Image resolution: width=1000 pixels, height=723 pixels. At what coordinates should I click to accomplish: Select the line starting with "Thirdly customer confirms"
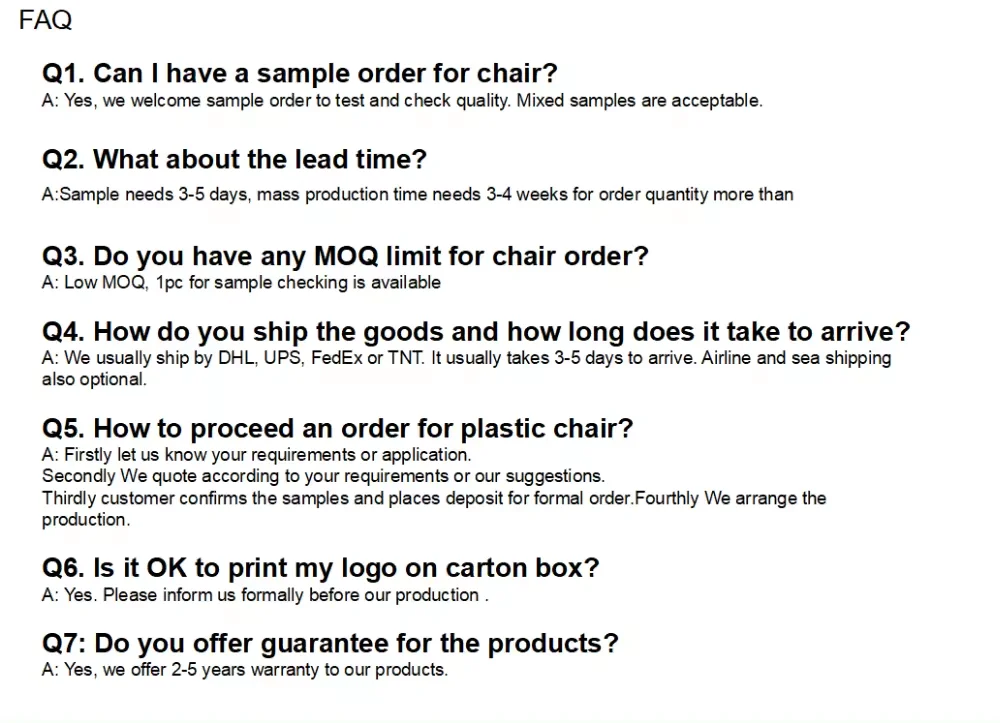coord(433,498)
